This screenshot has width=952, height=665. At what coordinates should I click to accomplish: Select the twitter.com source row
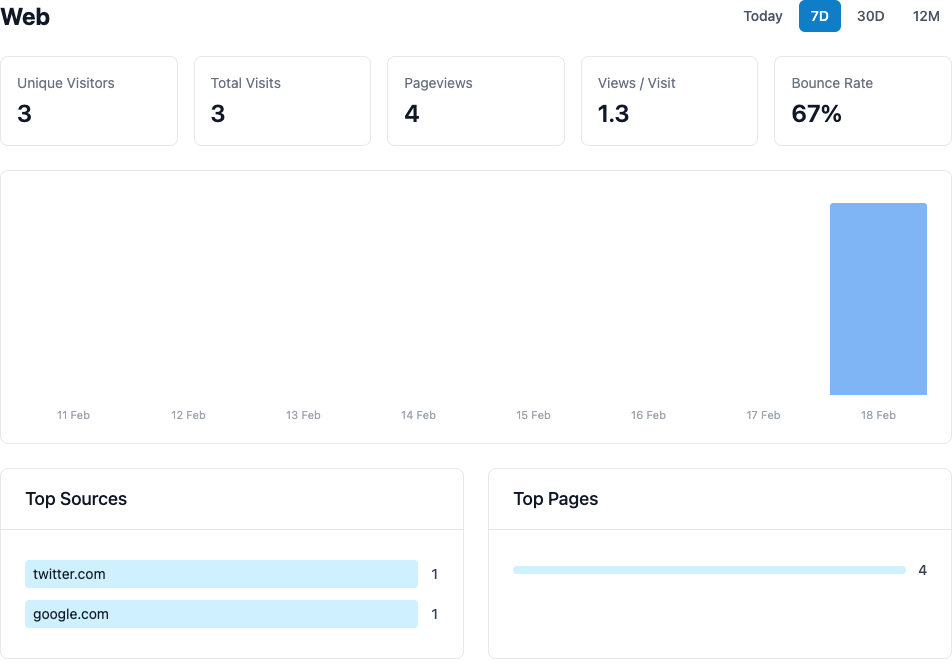tap(222, 573)
